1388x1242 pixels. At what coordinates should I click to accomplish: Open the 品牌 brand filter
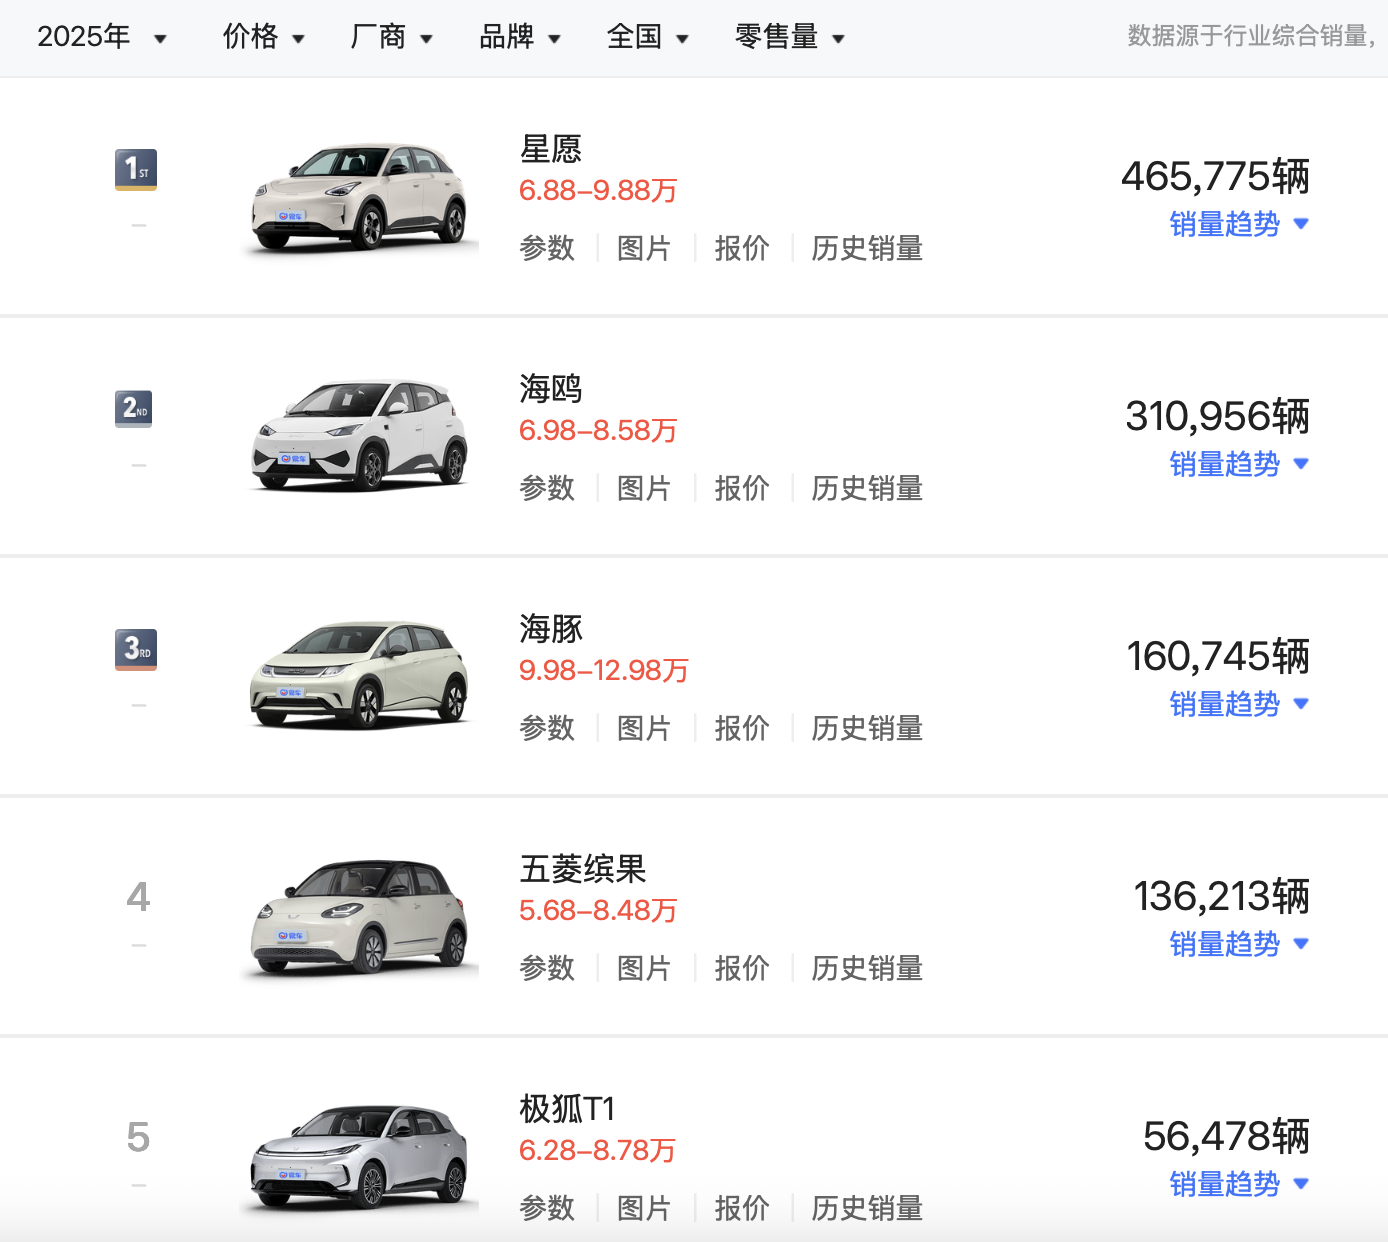coord(519,37)
